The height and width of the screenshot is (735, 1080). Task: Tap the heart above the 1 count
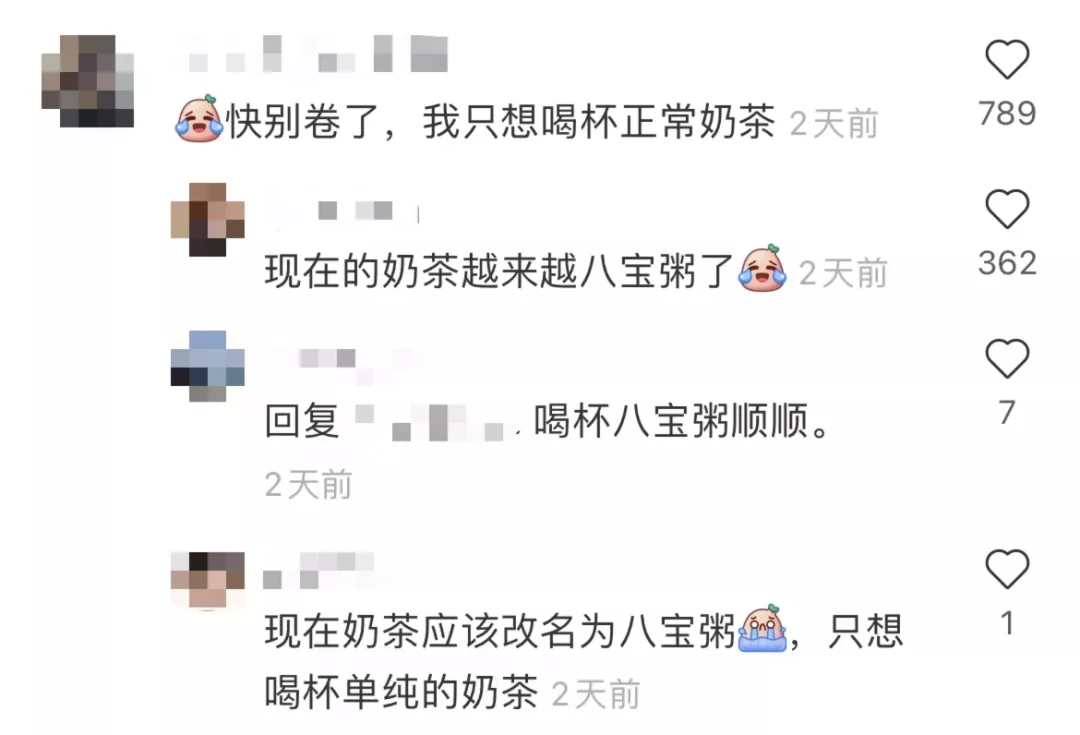pos(1007,569)
